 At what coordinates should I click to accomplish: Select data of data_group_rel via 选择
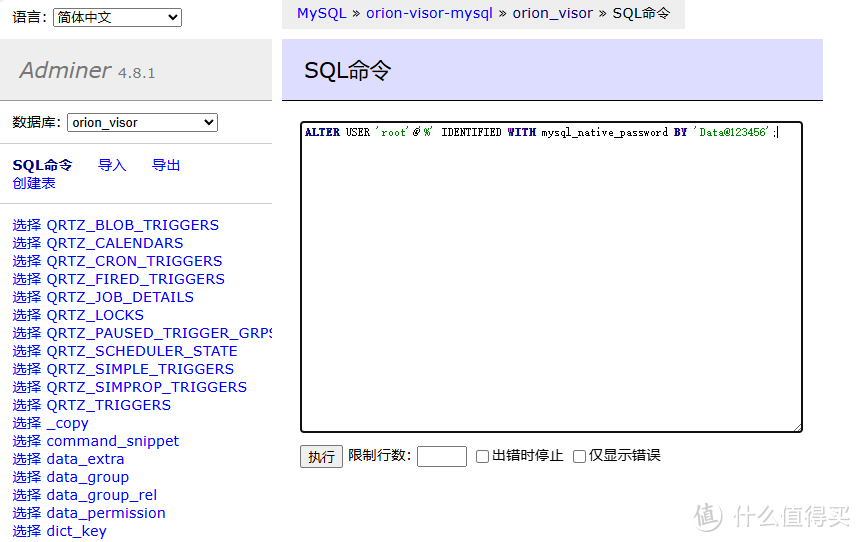click(x=27, y=496)
